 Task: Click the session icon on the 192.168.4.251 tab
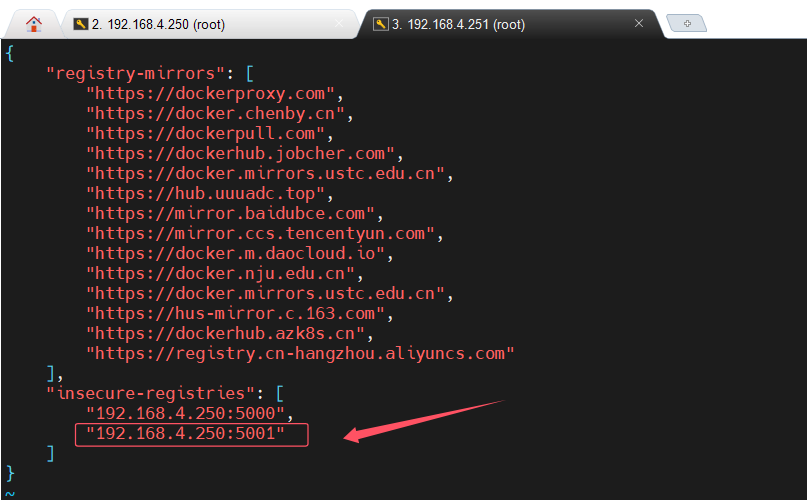point(380,24)
